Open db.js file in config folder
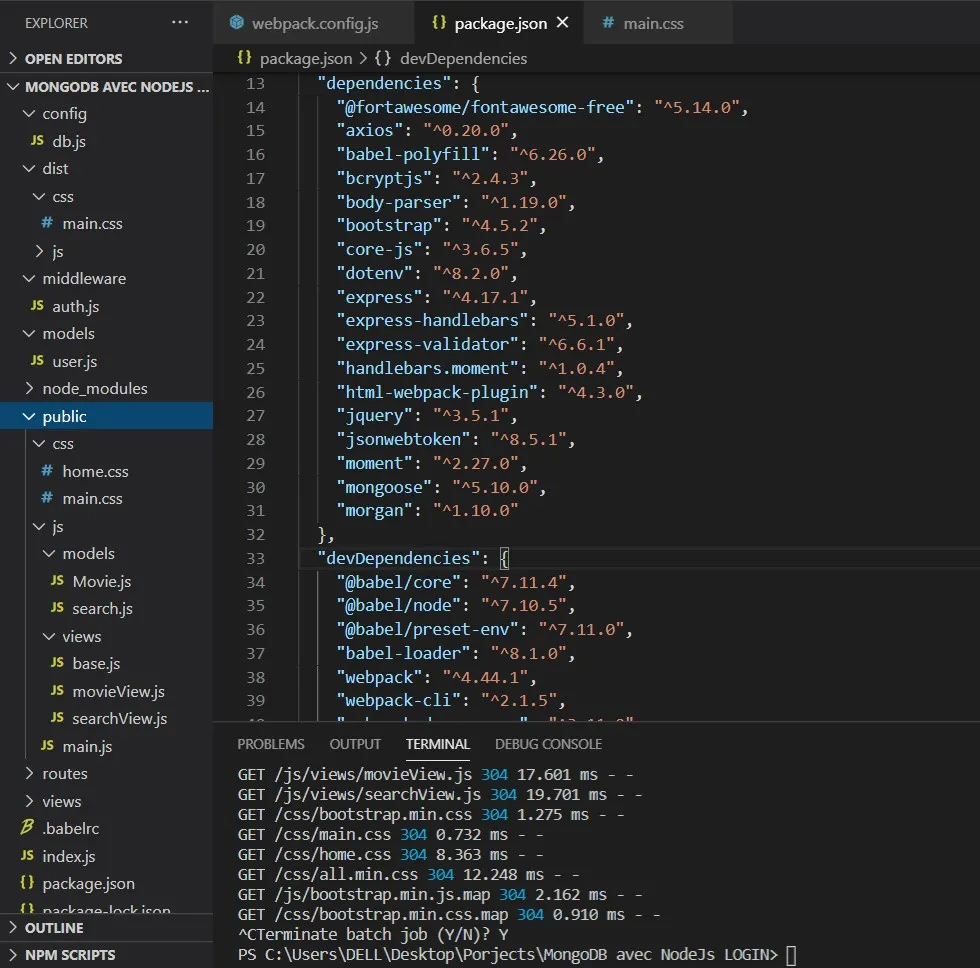This screenshot has width=980, height=968. 67,141
